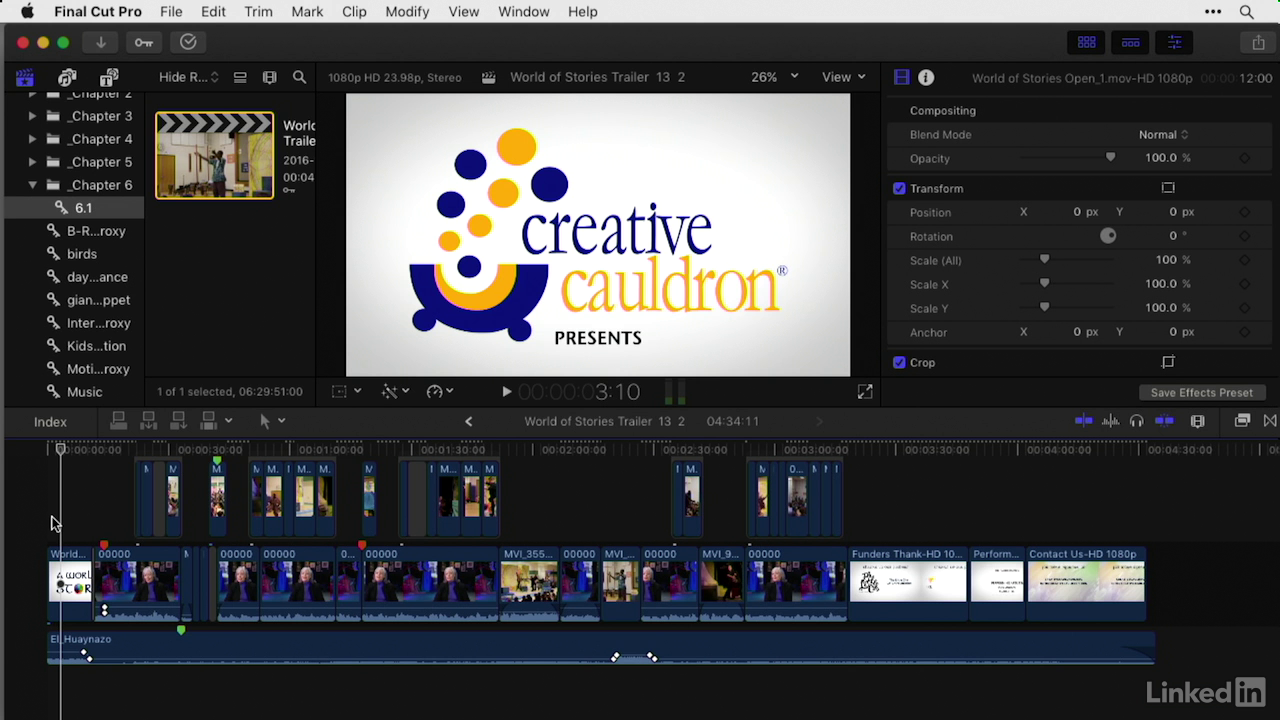Select the Video inspector filmstrip icon
Image resolution: width=1280 pixels, height=720 pixels.
[901, 77]
